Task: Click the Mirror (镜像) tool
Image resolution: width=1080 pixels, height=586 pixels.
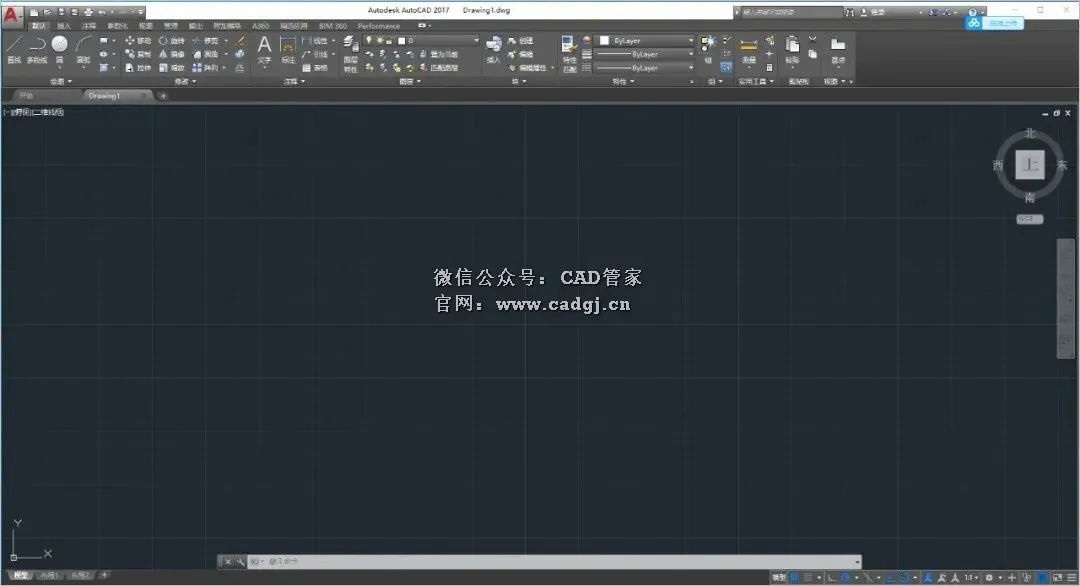Action: click(x=172, y=54)
